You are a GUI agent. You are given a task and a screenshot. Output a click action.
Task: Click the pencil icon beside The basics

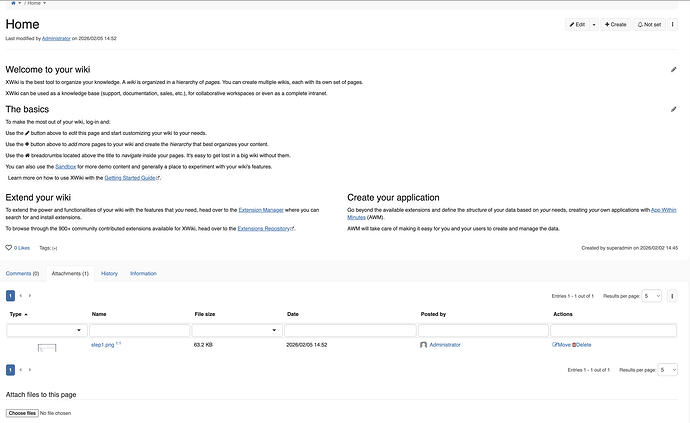pyautogui.click(x=674, y=109)
